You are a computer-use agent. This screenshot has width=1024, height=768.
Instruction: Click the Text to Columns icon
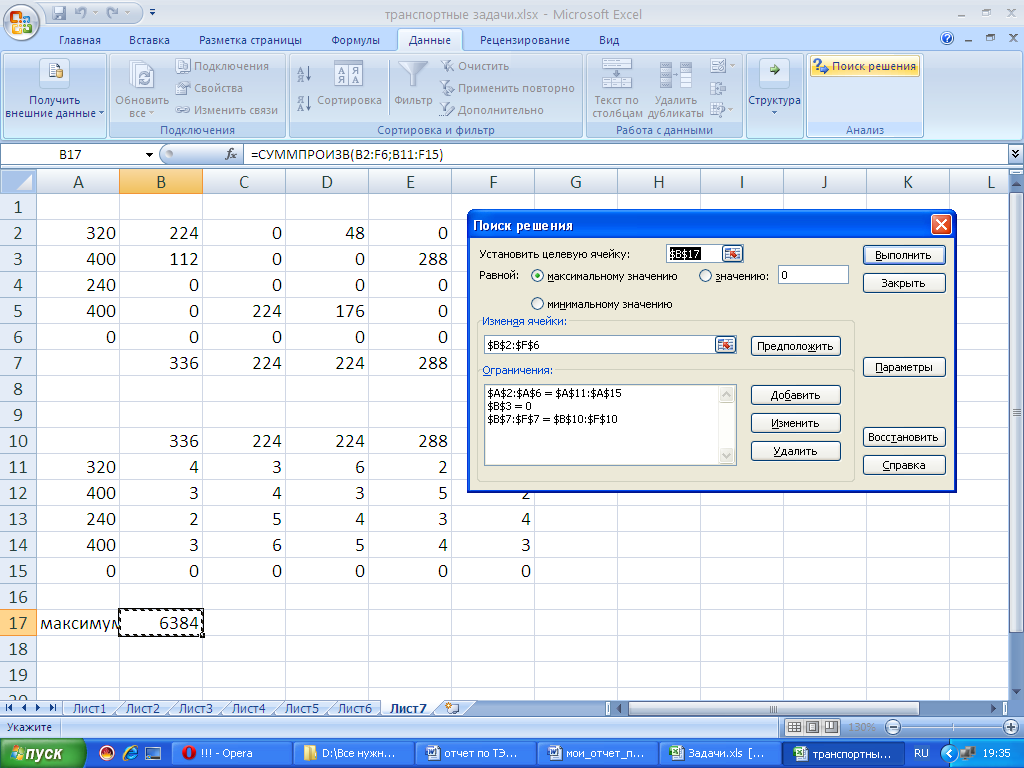coord(616,73)
